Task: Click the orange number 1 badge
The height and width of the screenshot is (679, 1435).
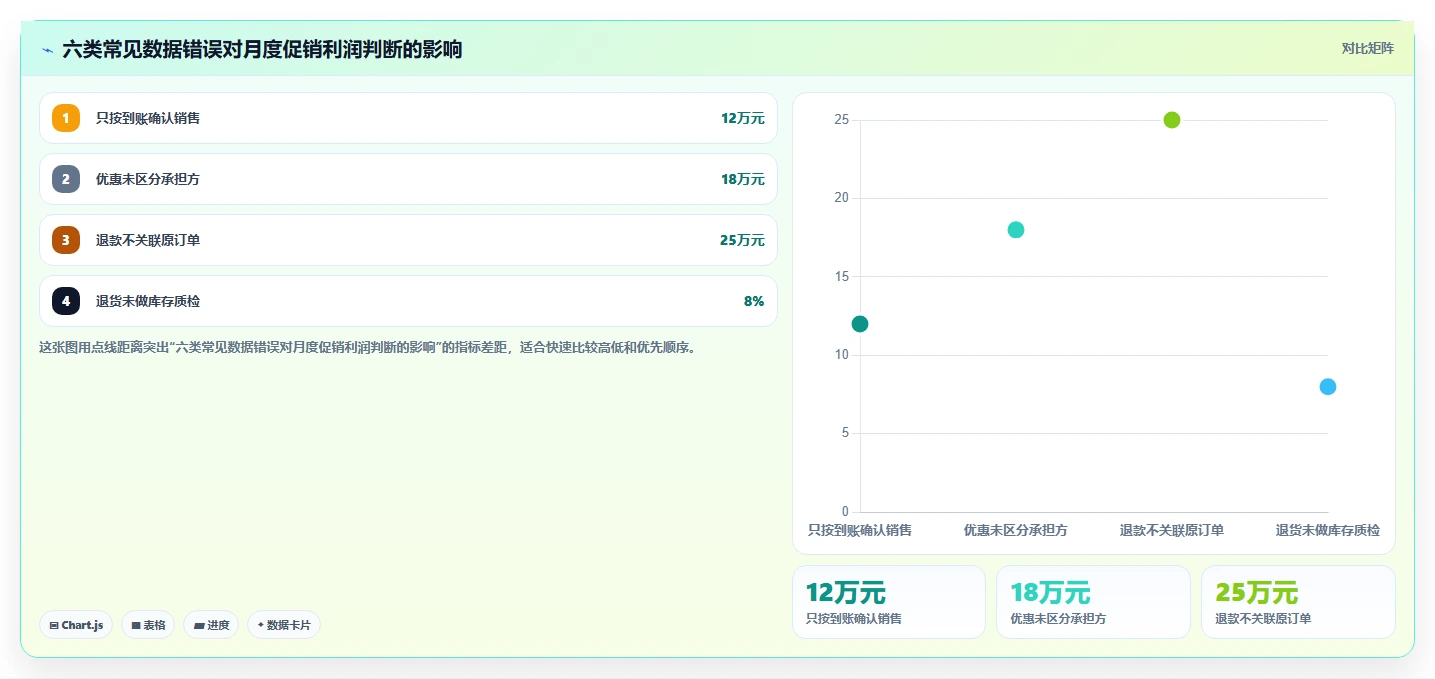Action: tap(66, 118)
